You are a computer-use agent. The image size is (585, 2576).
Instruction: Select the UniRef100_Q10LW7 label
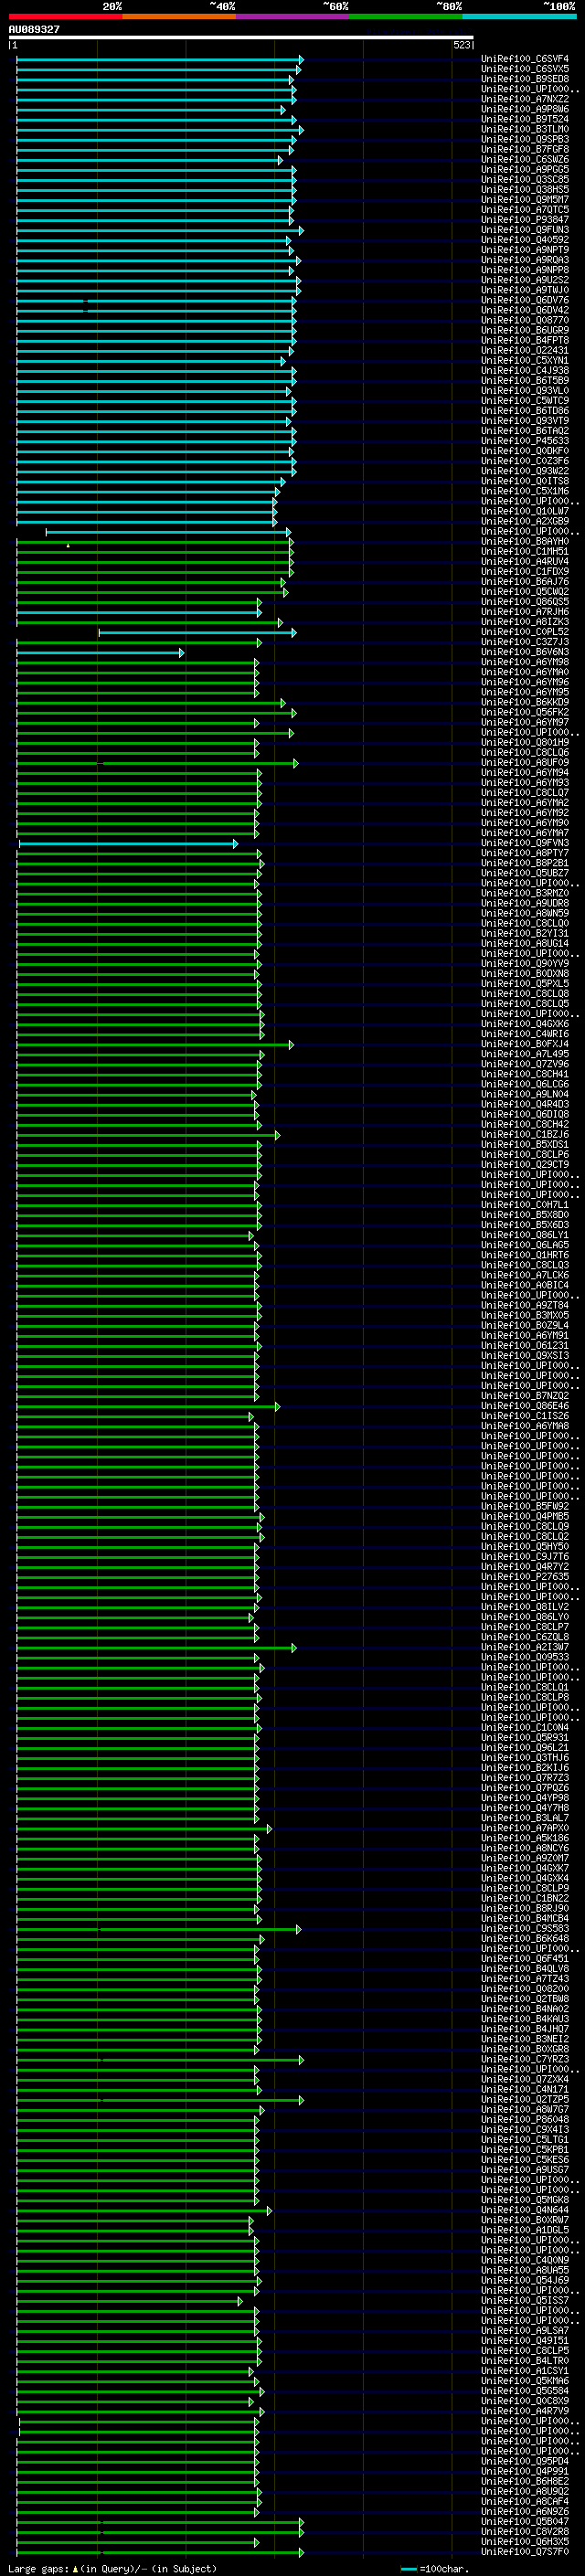pyautogui.click(x=524, y=511)
